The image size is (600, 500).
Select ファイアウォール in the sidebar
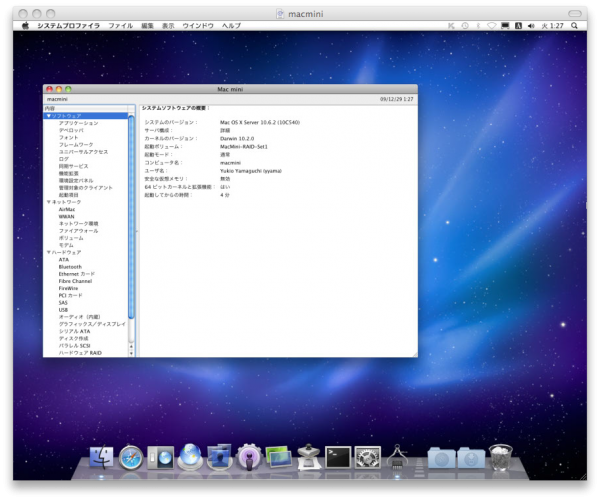pyautogui.click(x=78, y=231)
